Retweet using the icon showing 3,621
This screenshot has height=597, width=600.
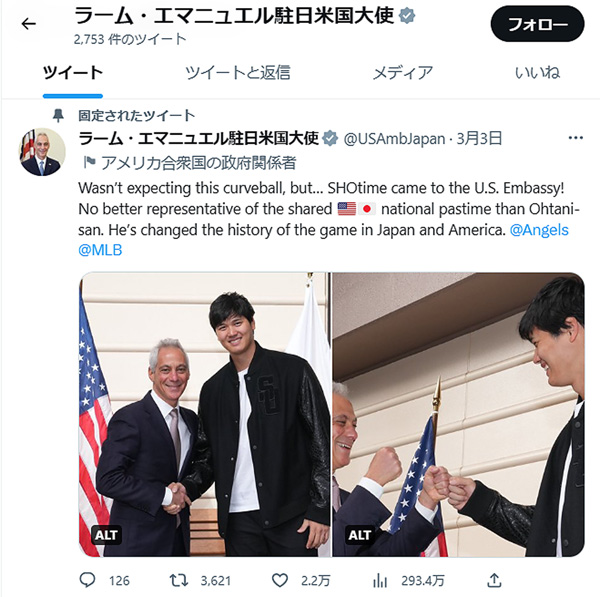point(179,581)
